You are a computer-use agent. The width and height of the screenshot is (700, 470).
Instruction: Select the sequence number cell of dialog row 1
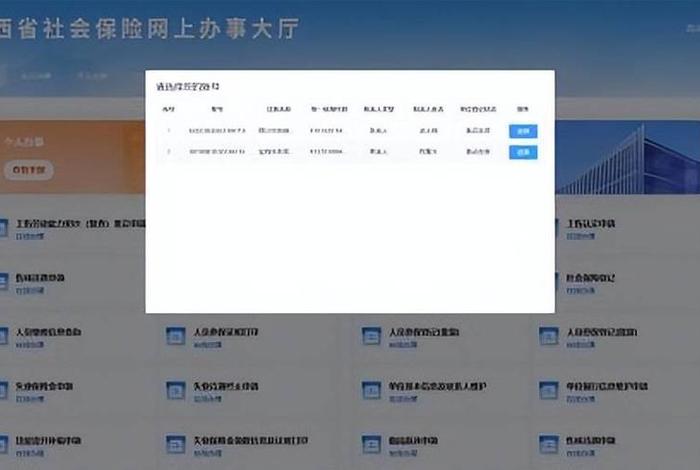click(169, 131)
